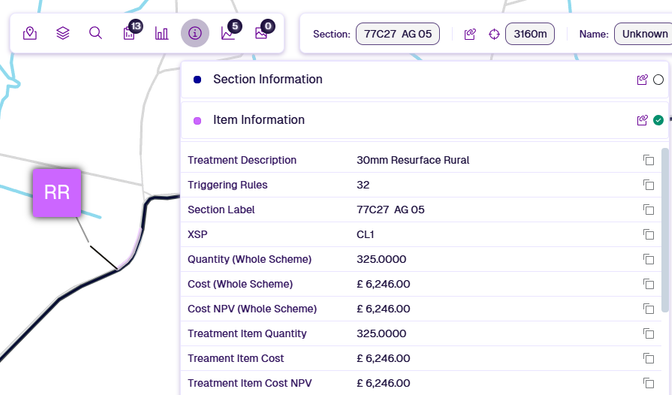Click the 'Treatment Description' label
This screenshot has height=395, width=672.
[242, 160]
